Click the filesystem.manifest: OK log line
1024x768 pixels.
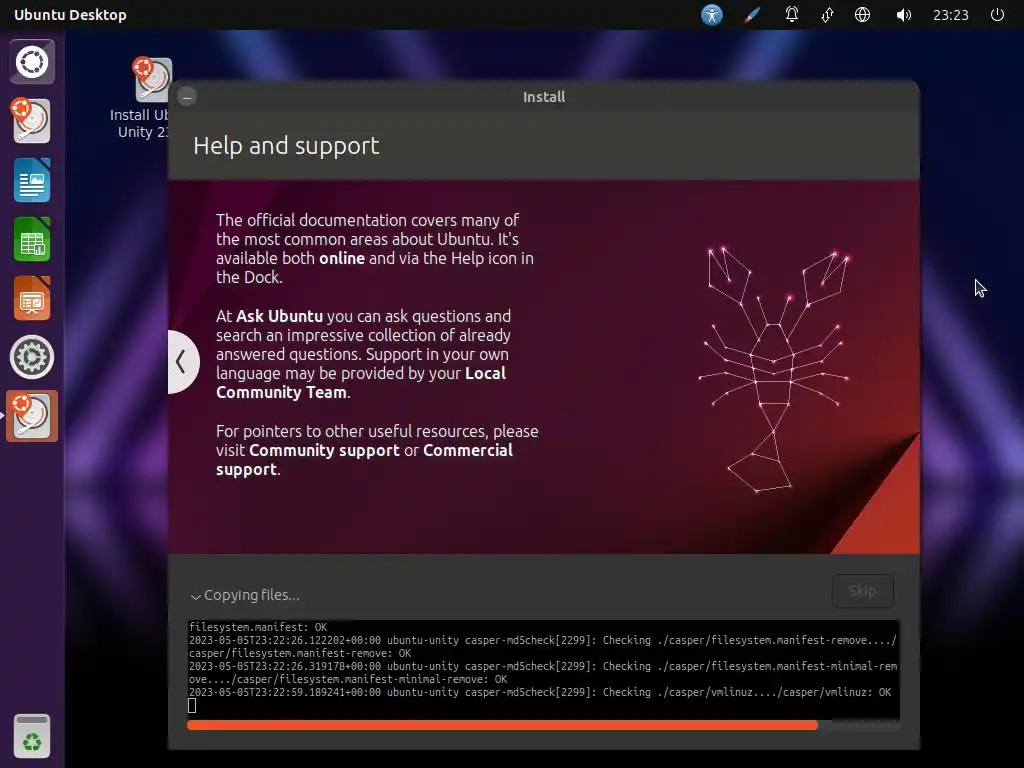[258, 627]
